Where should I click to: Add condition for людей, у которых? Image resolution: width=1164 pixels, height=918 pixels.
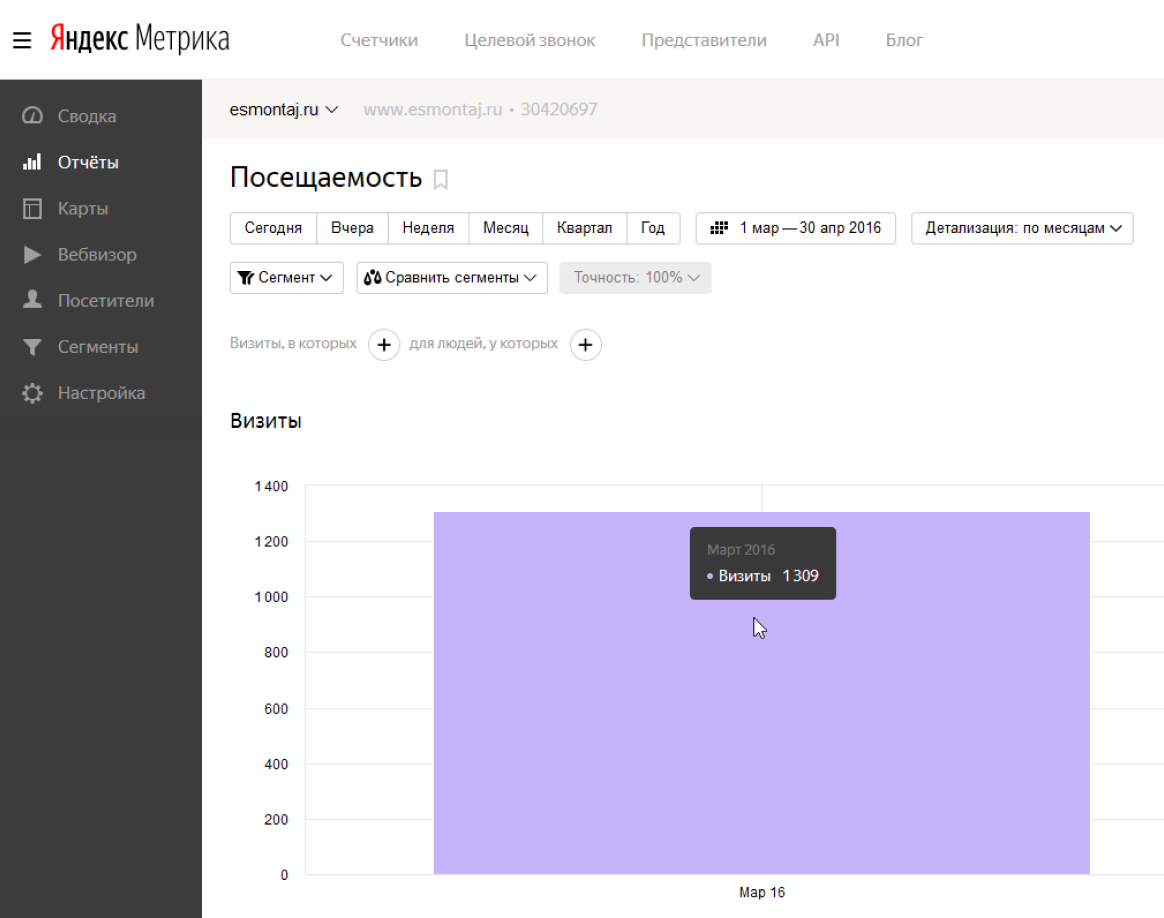pyautogui.click(x=586, y=344)
